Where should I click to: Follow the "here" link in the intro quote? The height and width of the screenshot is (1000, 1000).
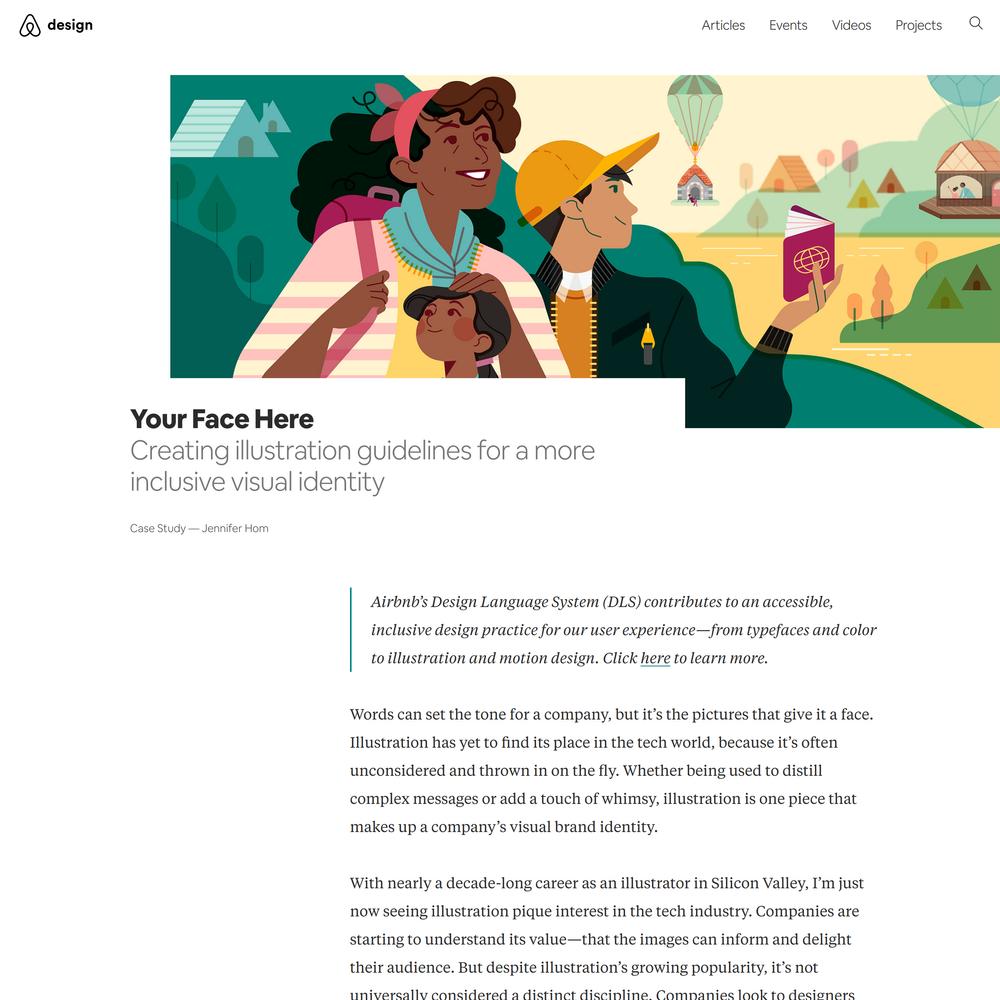coord(655,658)
